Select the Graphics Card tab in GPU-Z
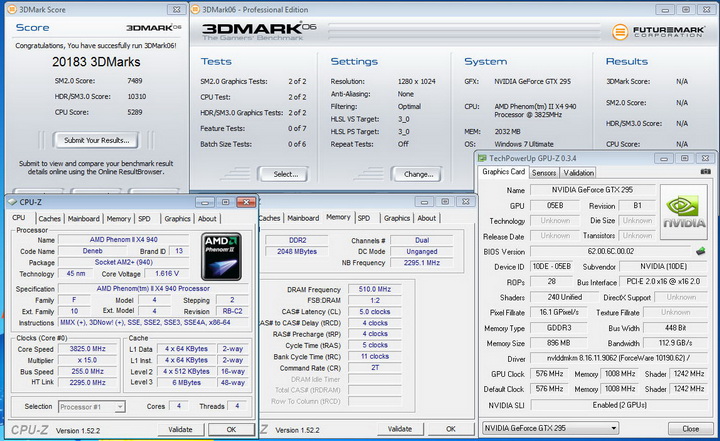The height and width of the screenshot is (441, 720). pyautogui.click(x=503, y=172)
